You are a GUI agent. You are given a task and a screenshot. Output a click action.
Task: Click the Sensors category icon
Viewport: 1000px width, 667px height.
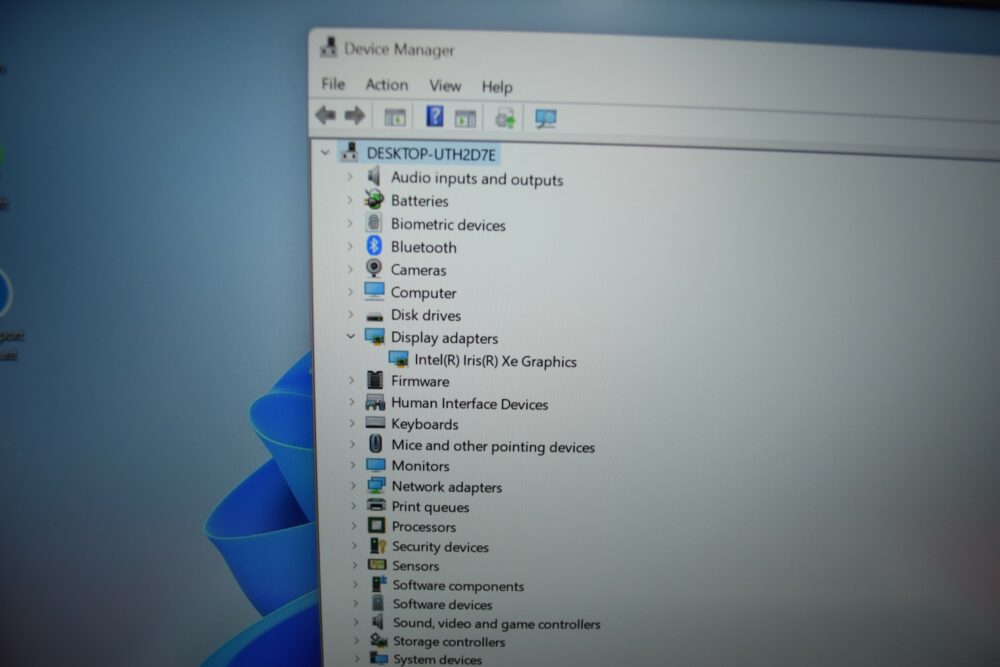377,564
